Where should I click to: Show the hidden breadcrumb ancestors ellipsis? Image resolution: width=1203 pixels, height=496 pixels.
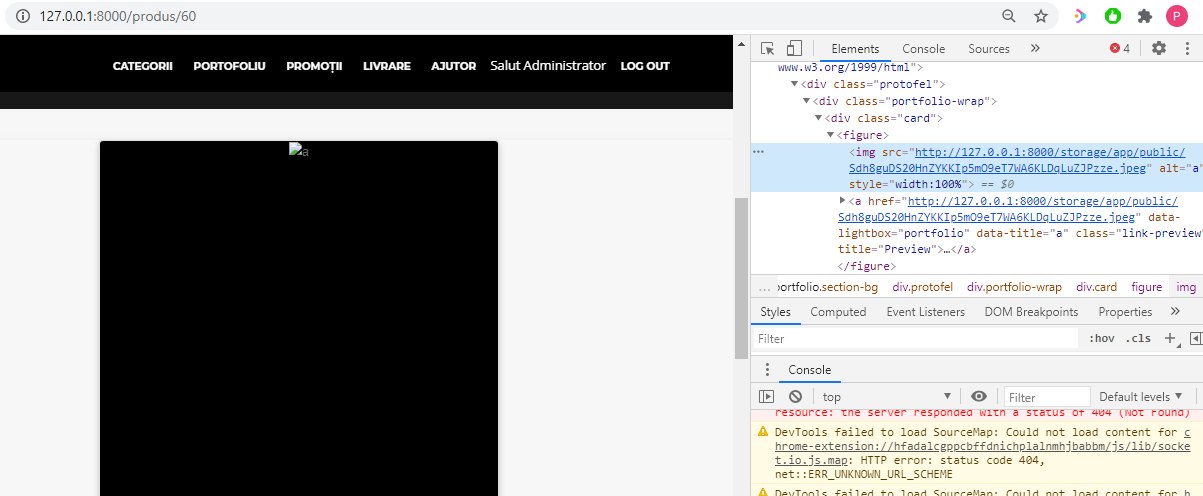tap(765, 287)
